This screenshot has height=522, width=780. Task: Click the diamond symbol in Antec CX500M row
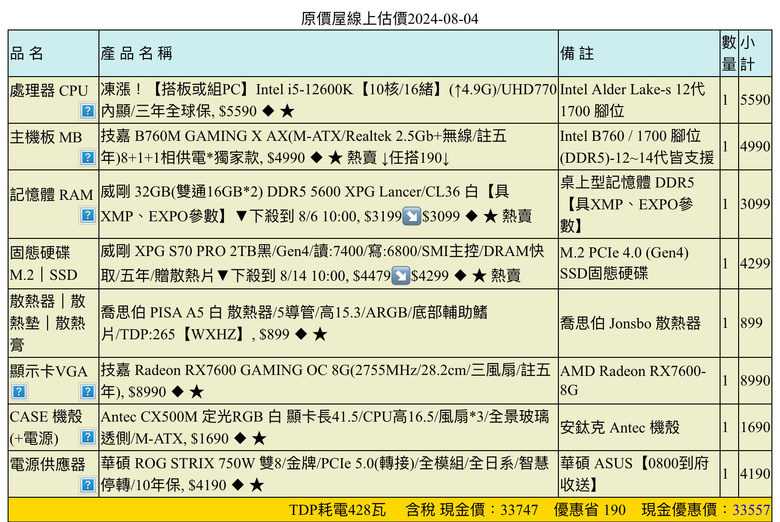tap(240, 438)
